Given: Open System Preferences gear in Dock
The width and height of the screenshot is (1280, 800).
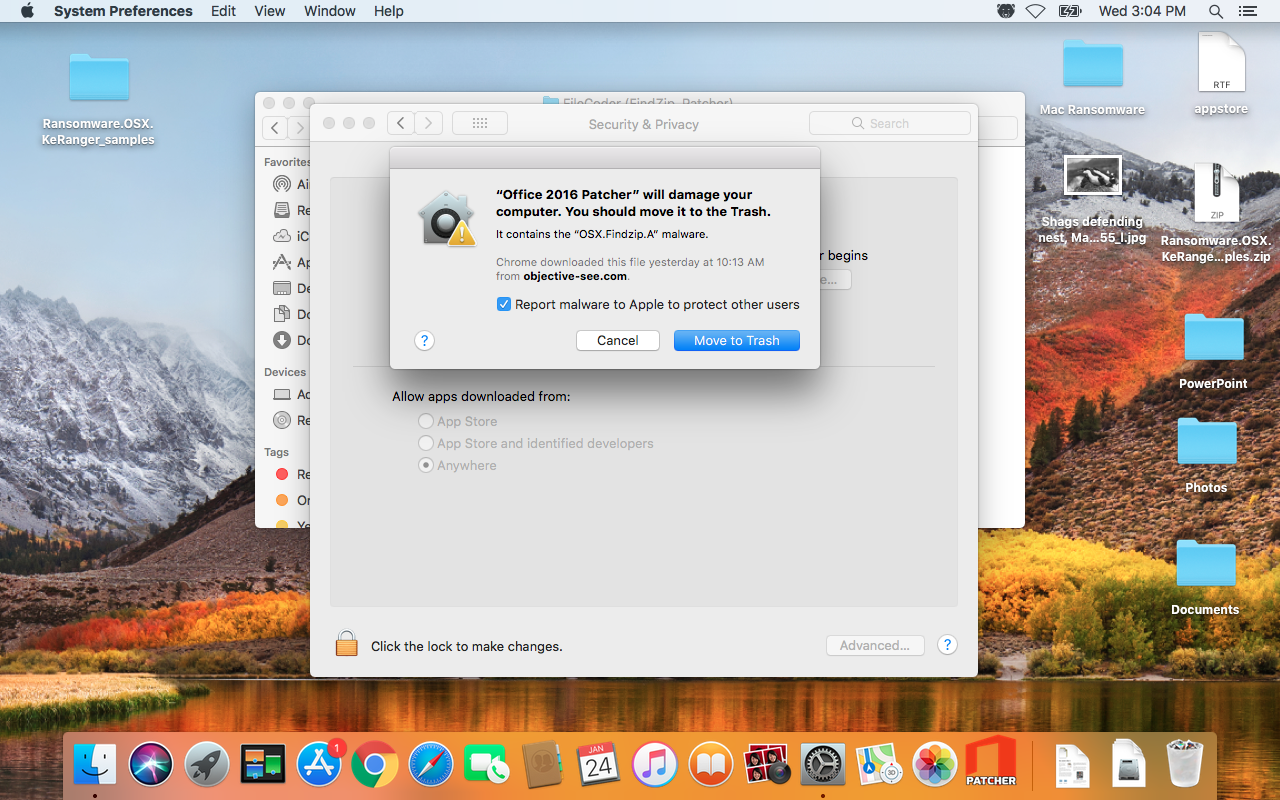Looking at the screenshot, I should click(x=823, y=765).
